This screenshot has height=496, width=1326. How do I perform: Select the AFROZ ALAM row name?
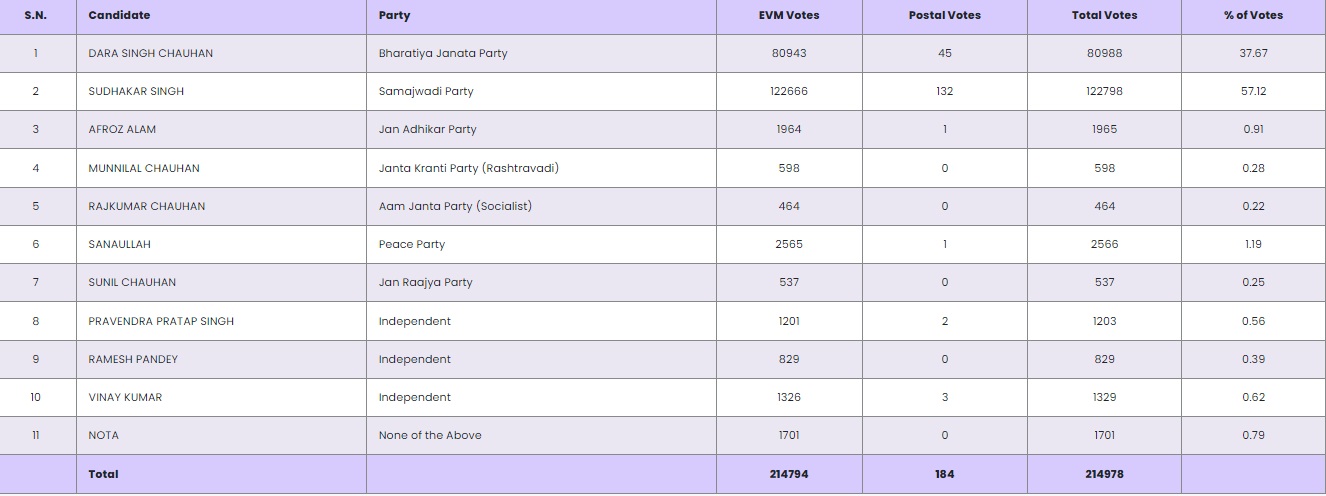pos(122,129)
